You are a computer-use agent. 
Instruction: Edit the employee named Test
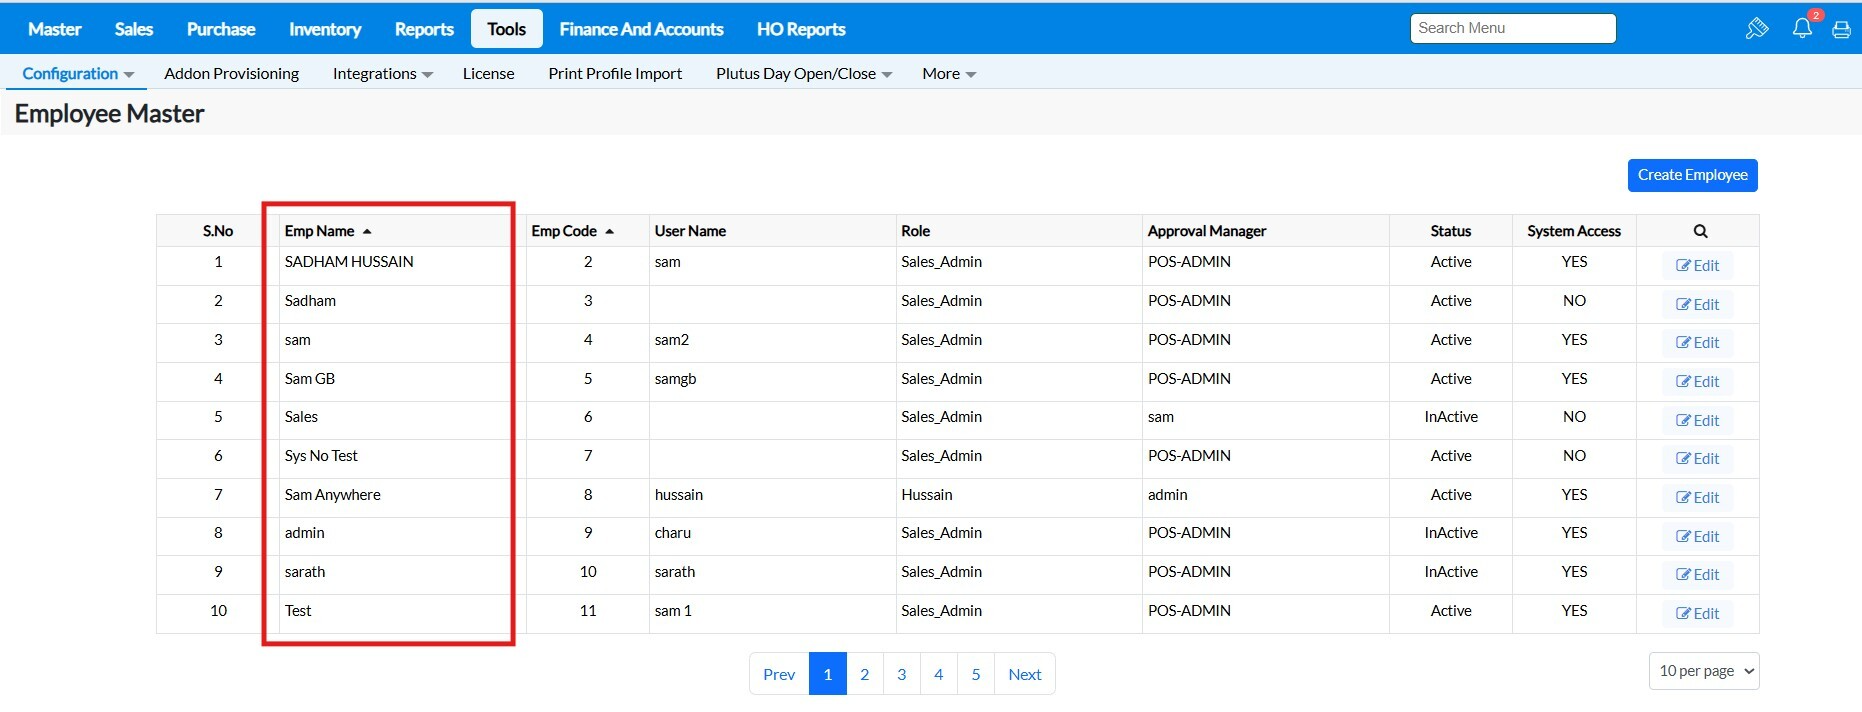(1697, 614)
